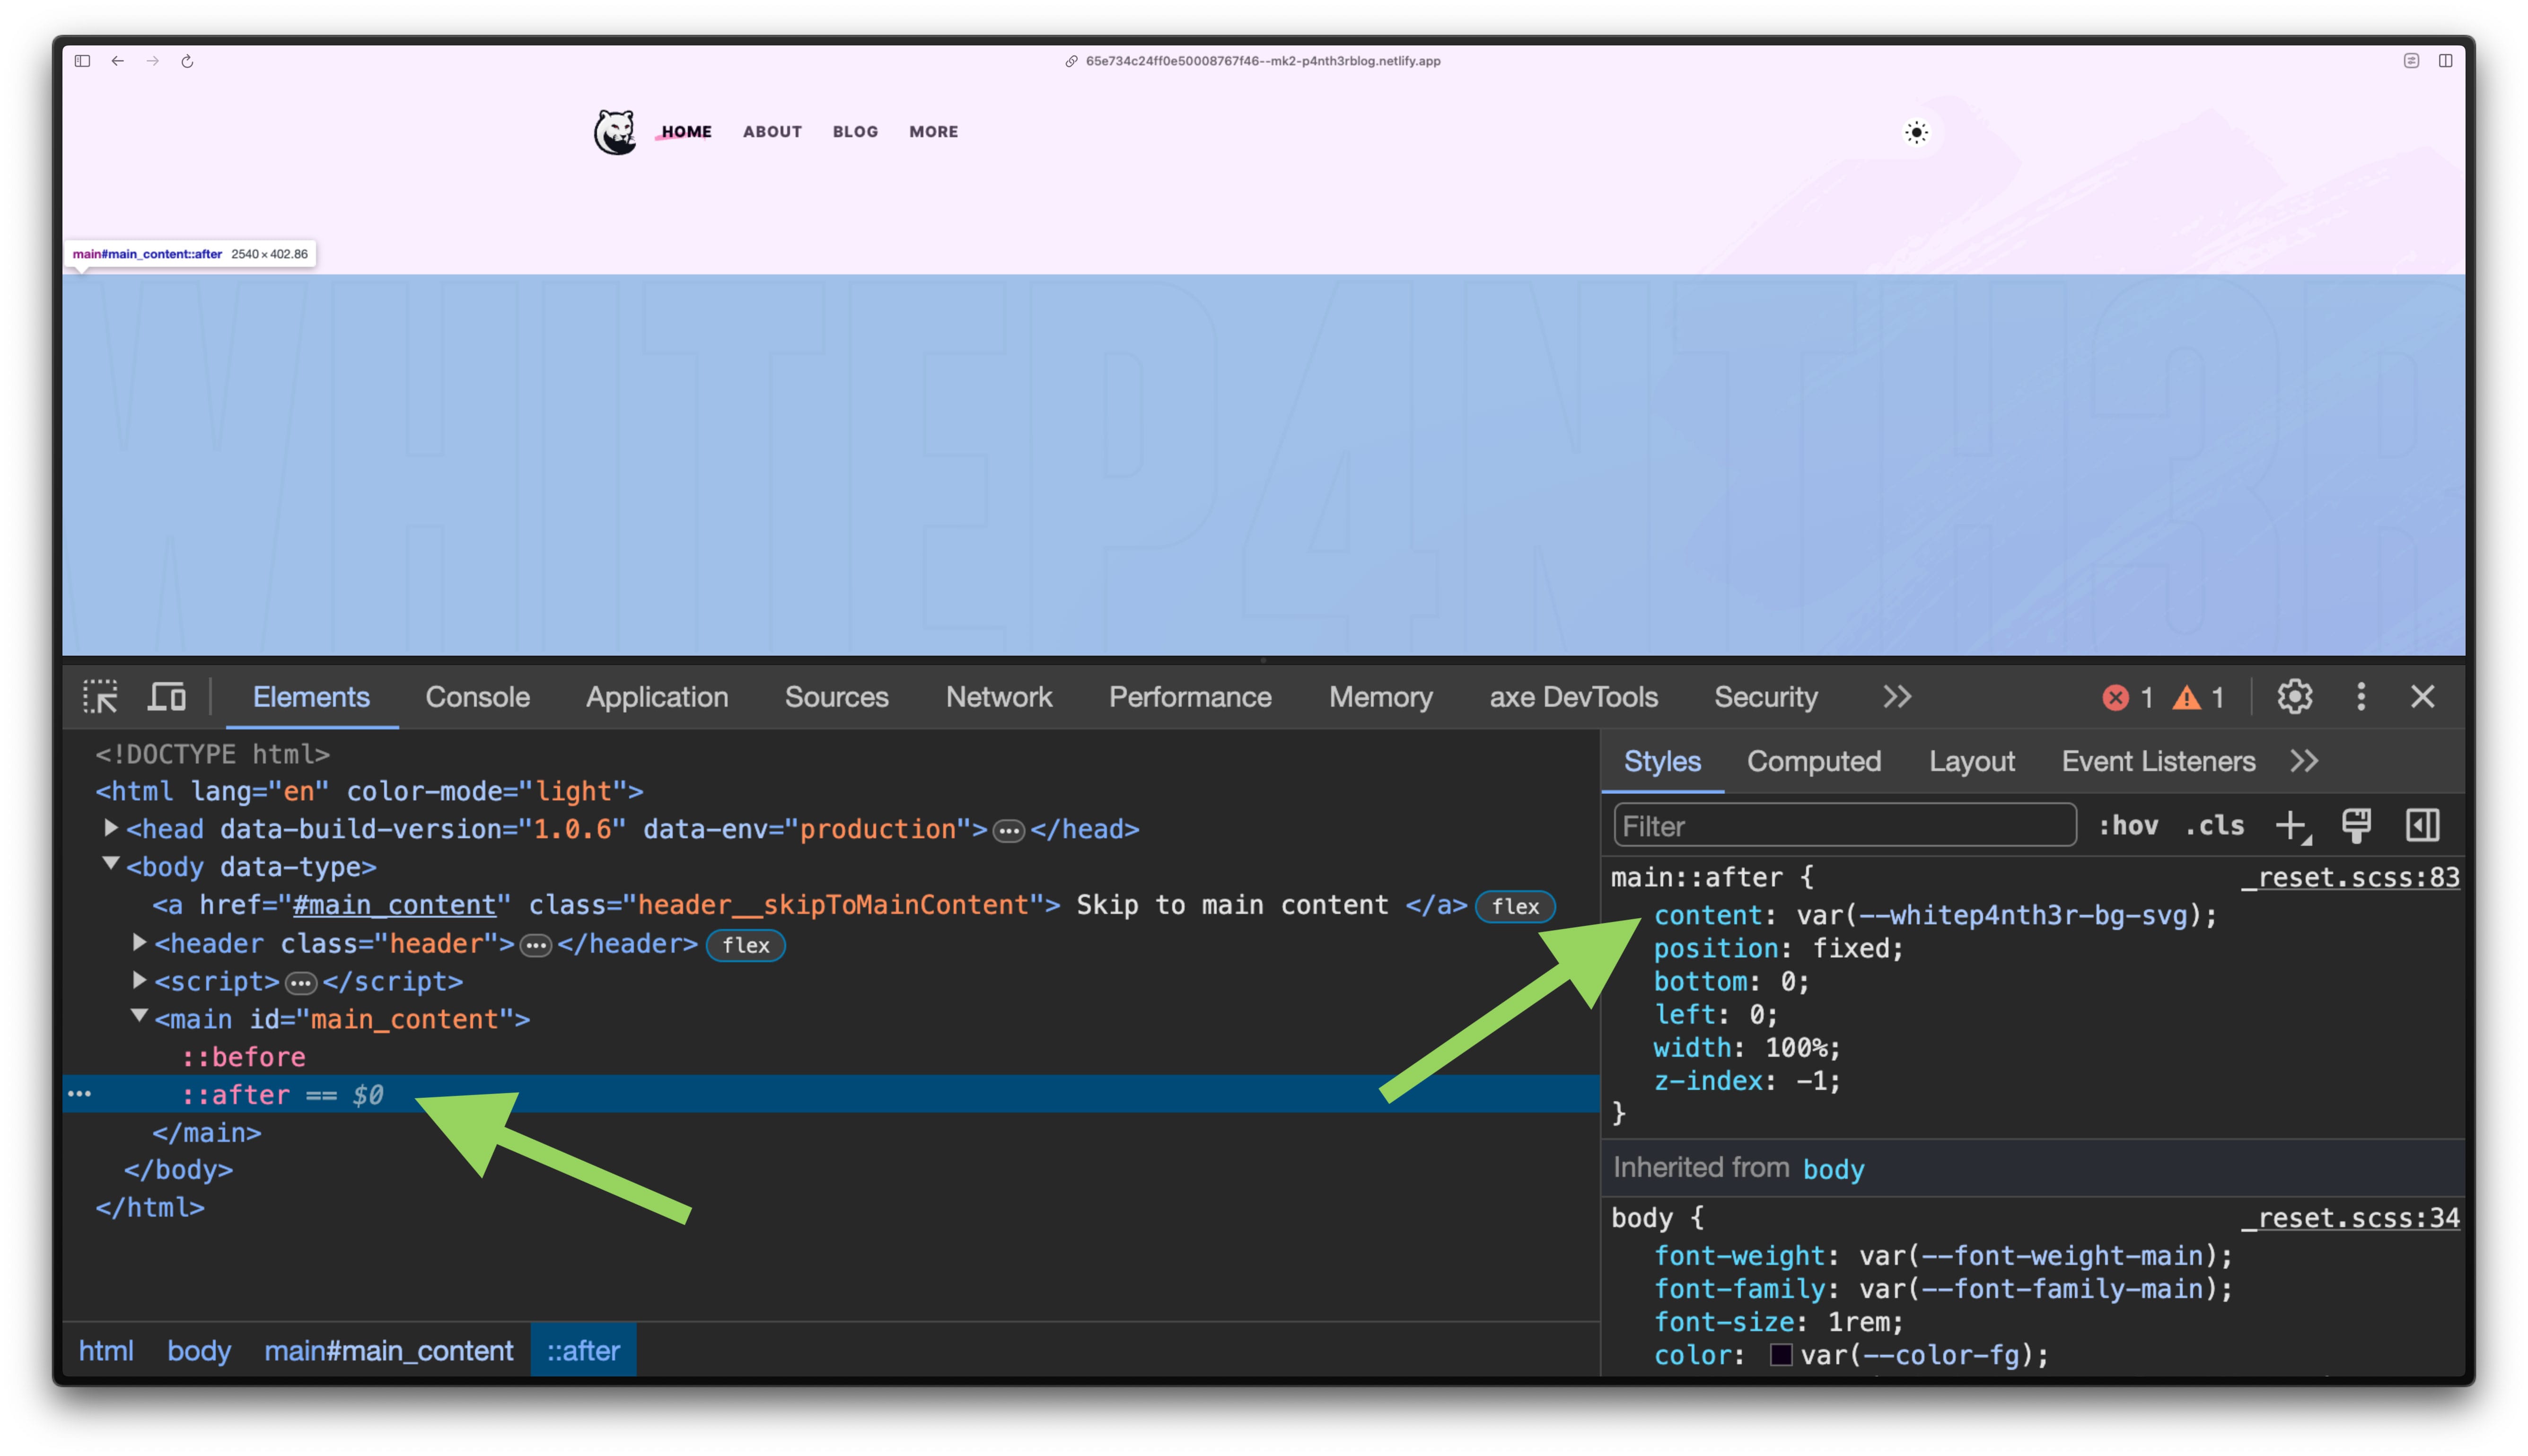Open the Network tab
Screen dimensions: 2528x1456
click(998, 696)
